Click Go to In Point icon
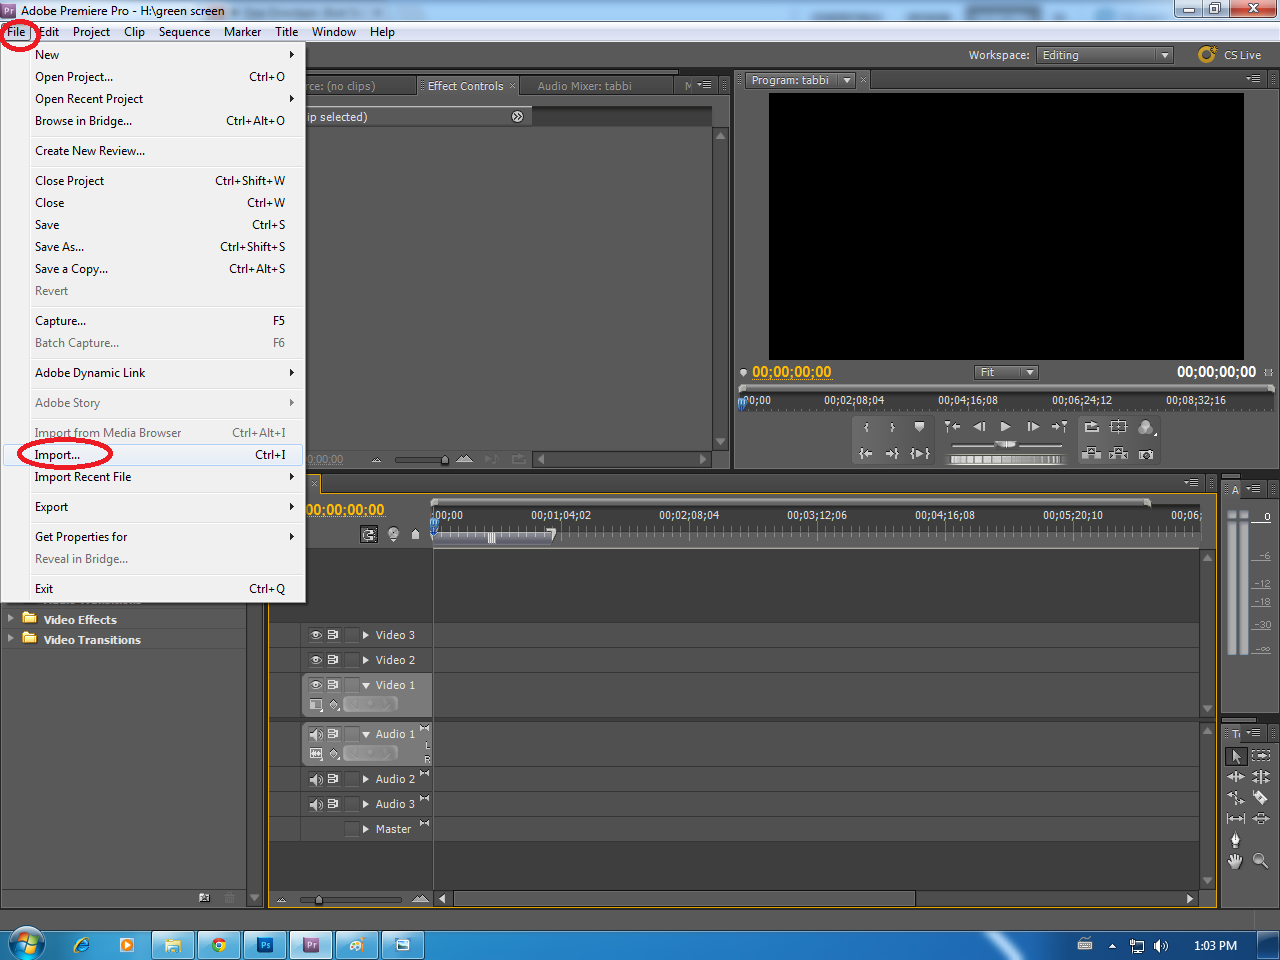The width and height of the screenshot is (1280, 960). click(x=866, y=454)
